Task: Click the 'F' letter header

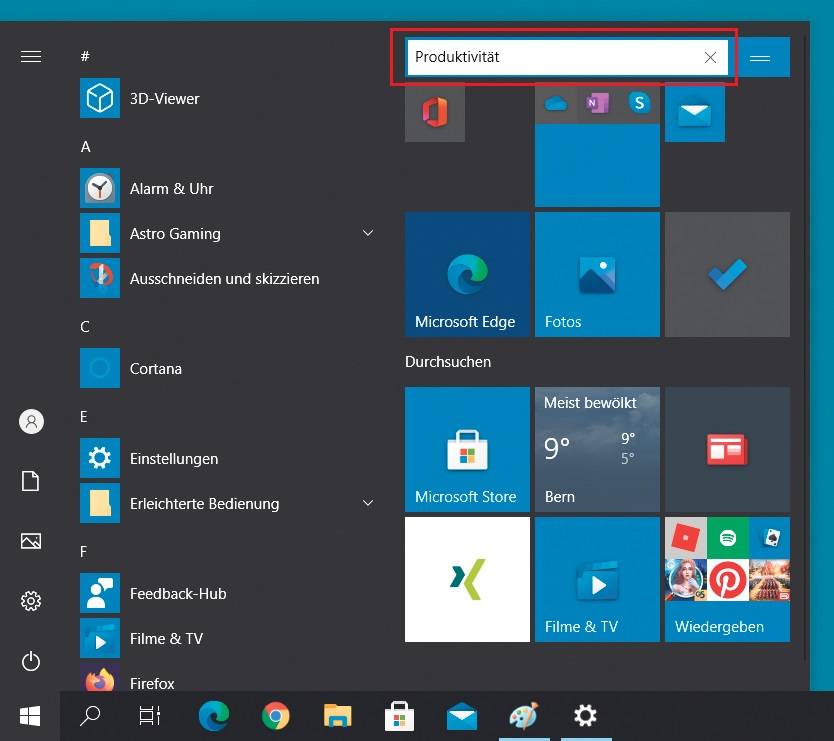Action: [x=84, y=552]
